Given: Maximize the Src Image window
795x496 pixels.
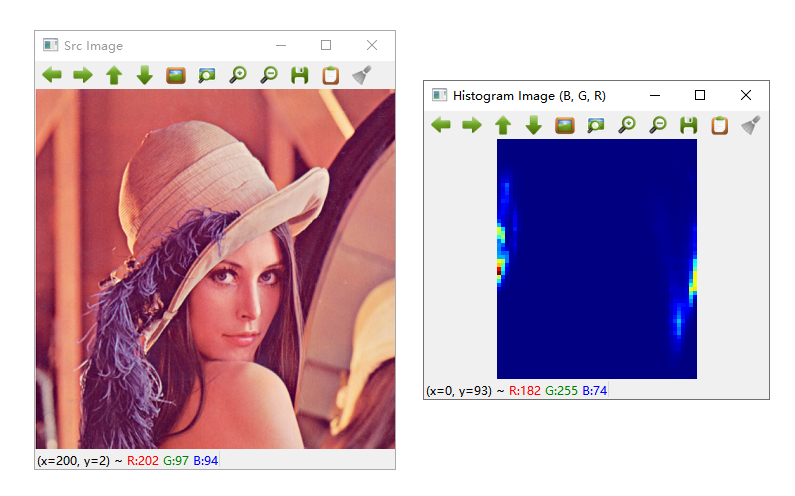Looking at the screenshot, I should coord(326,45).
